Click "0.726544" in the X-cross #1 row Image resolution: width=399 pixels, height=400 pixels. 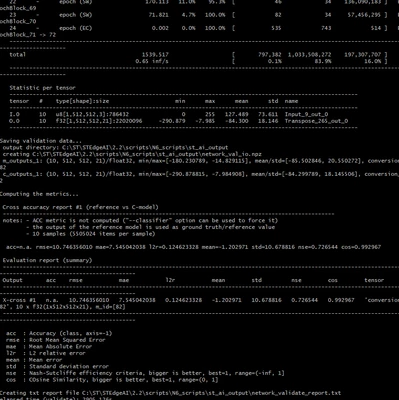(x=305, y=300)
